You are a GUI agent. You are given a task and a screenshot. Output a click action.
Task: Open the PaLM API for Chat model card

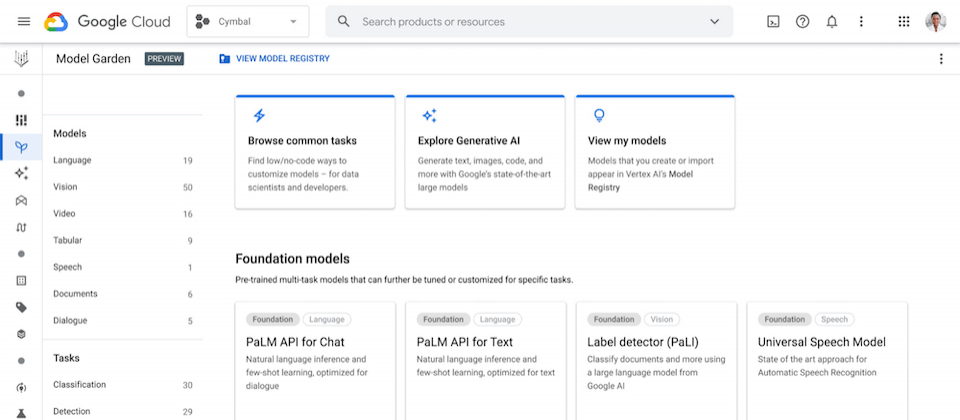click(x=315, y=361)
